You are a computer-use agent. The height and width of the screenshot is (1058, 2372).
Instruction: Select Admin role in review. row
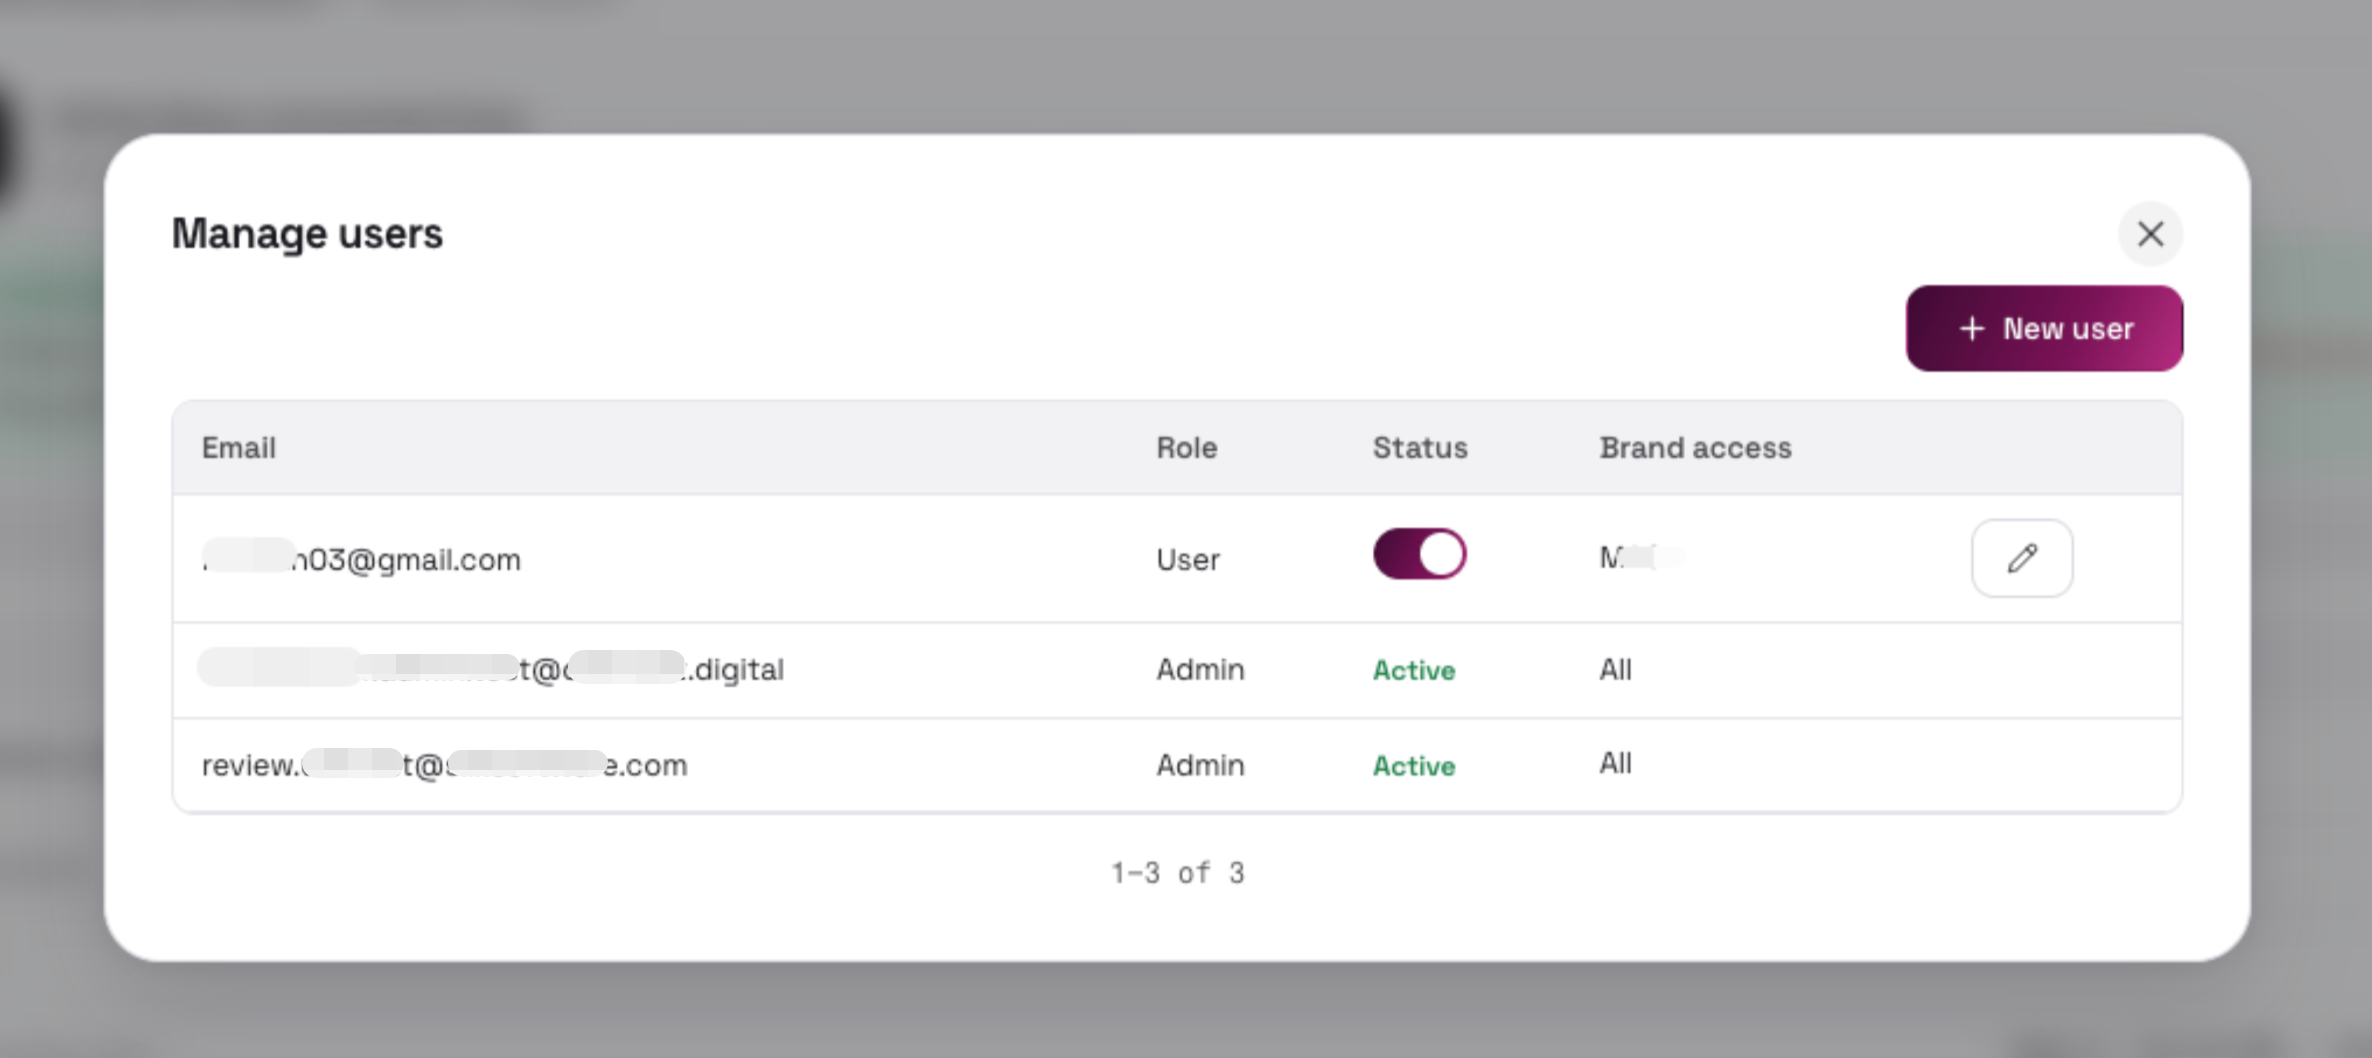(x=1200, y=765)
